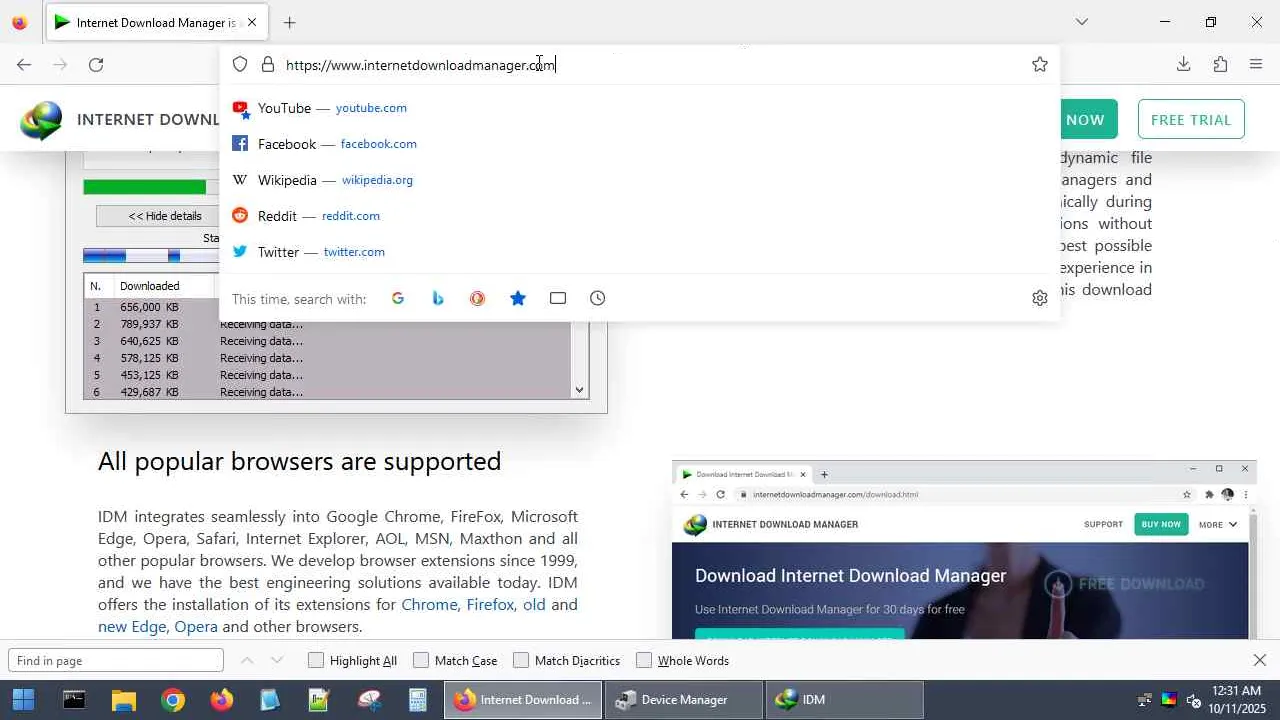Click the '789,937 KB' downloaded value
This screenshot has width=1280, height=720.
point(149,324)
